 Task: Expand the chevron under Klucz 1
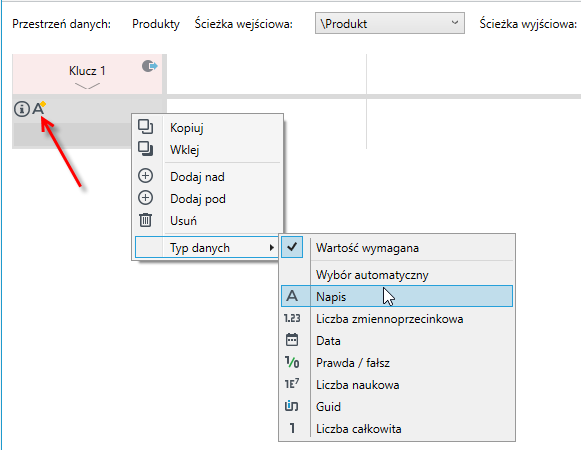pyautogui.click(x=87, y=86)
